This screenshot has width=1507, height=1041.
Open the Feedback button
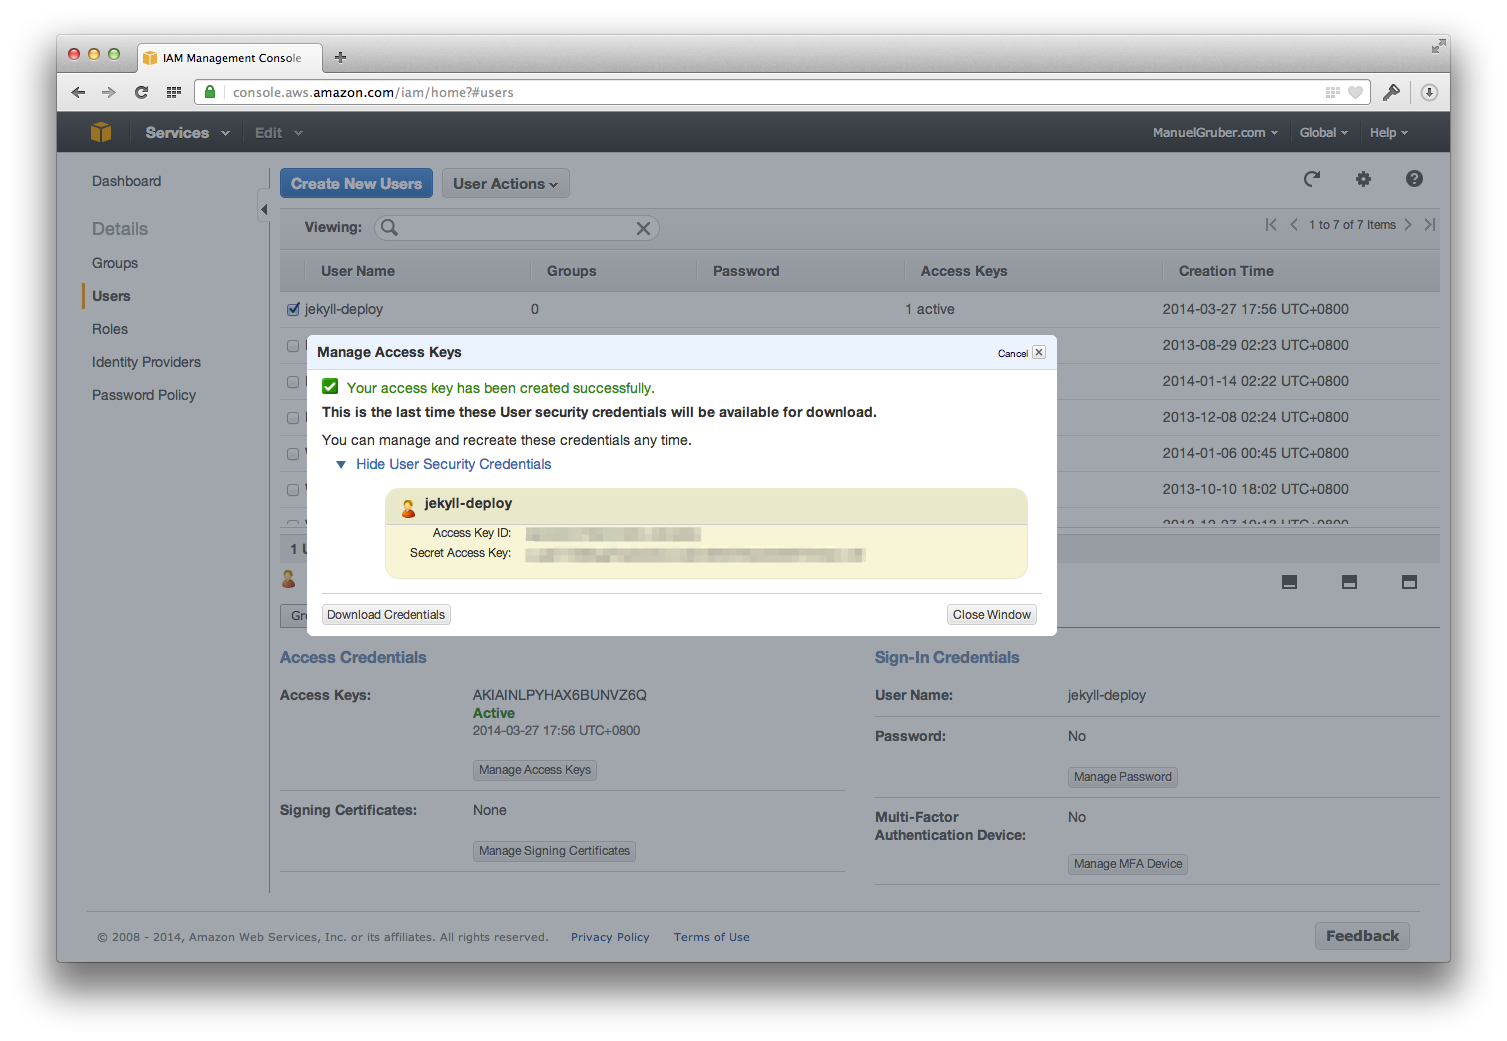[x=1362, y=936]
